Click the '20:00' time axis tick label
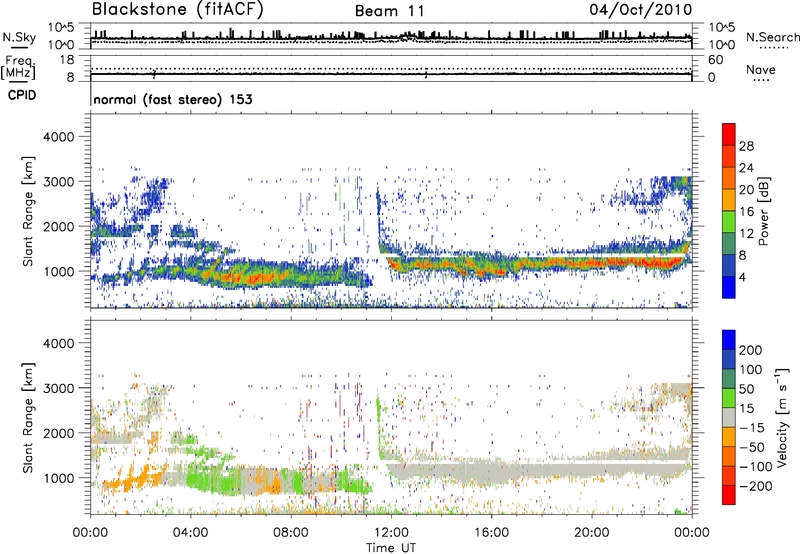 pyautogui.click(x=591, y=533)
